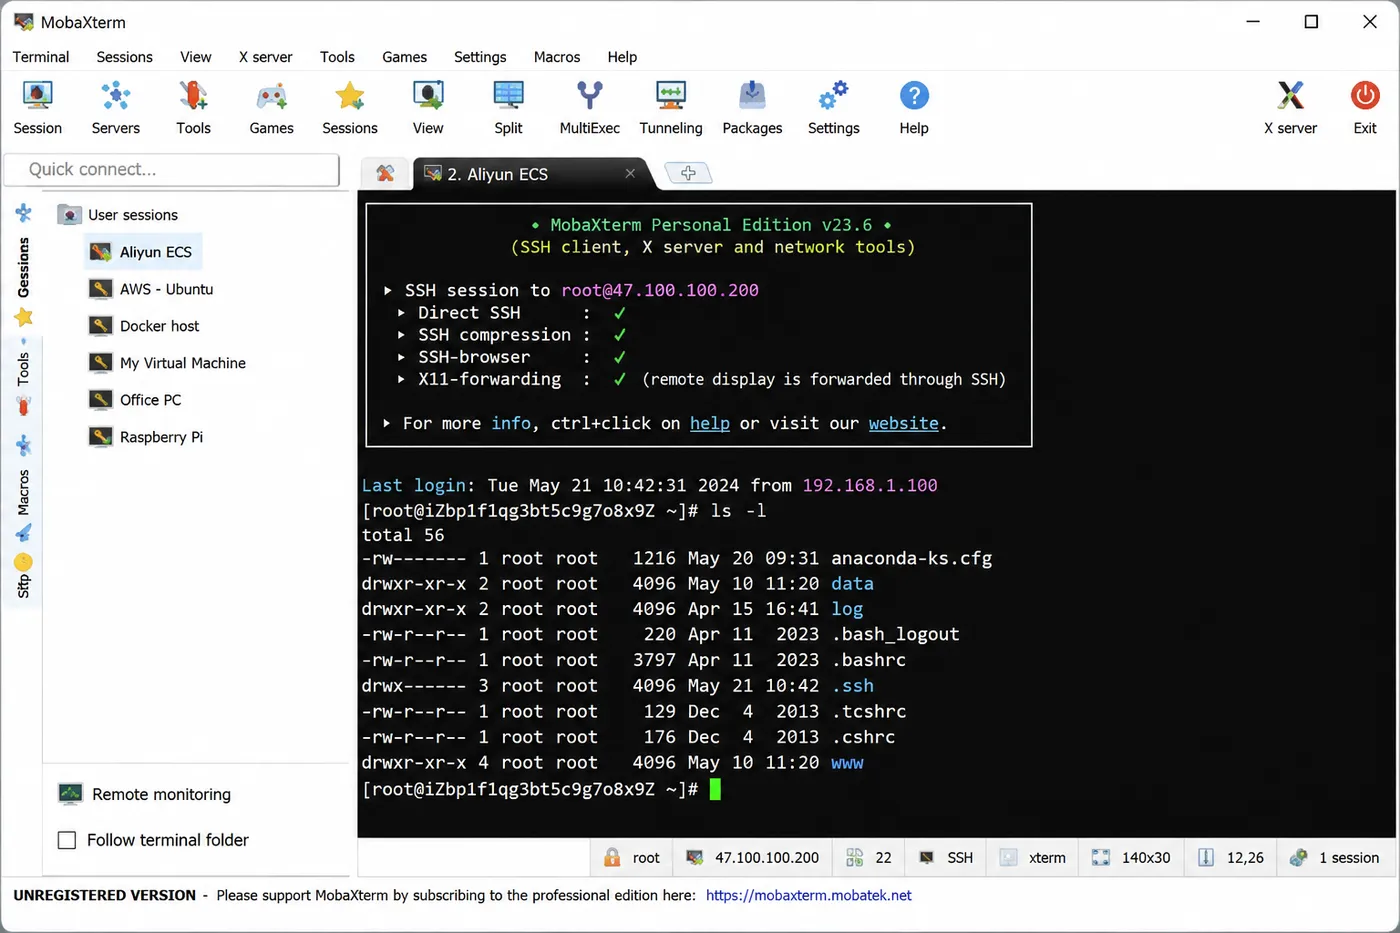This screenshot has width=1400, height=933.
Task: Click the 192.168.1.100 login address
Action: click(870, 486)
